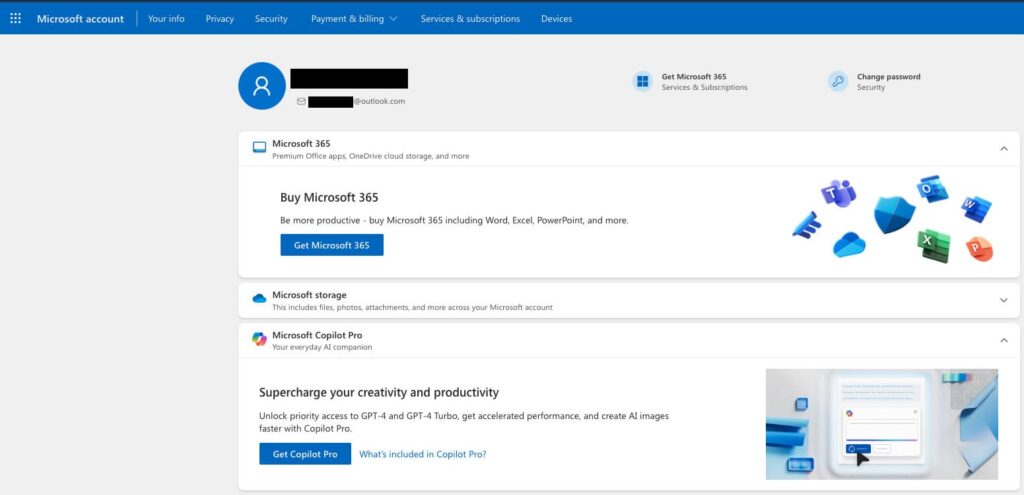Go to the Your info tab
This screenshot has height=495, width=1024.
click(x=166, y=18)
